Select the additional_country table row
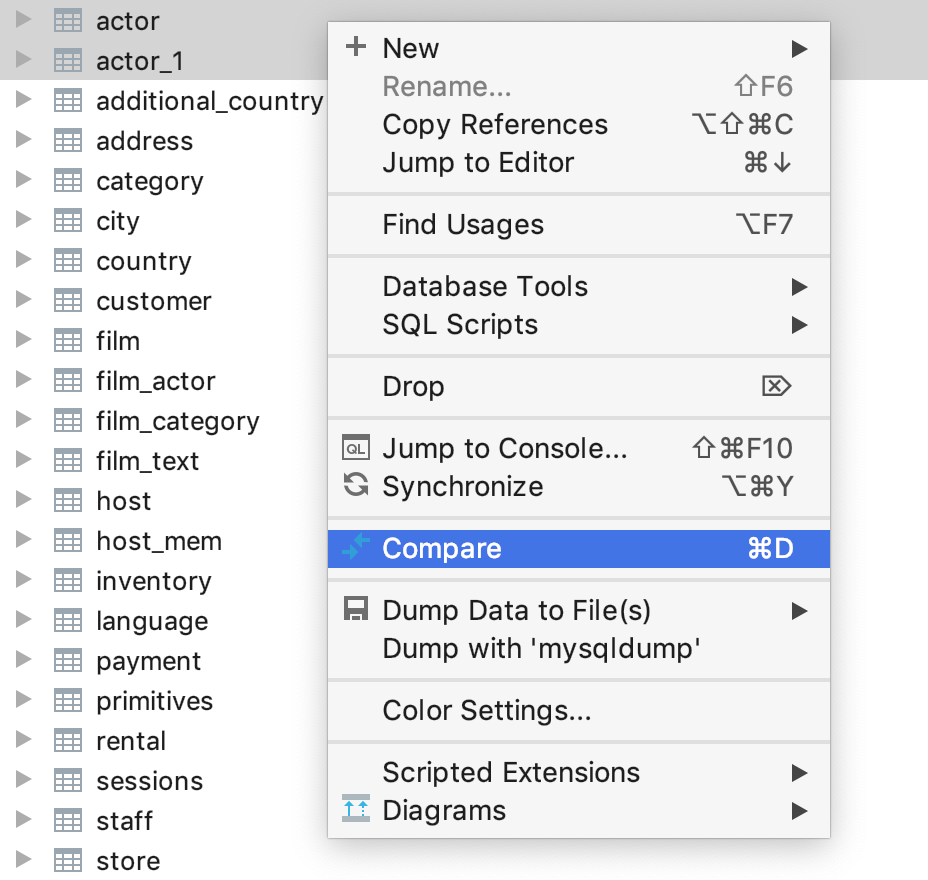The width and height of the screenshot is (928, 880). point(164,101)
